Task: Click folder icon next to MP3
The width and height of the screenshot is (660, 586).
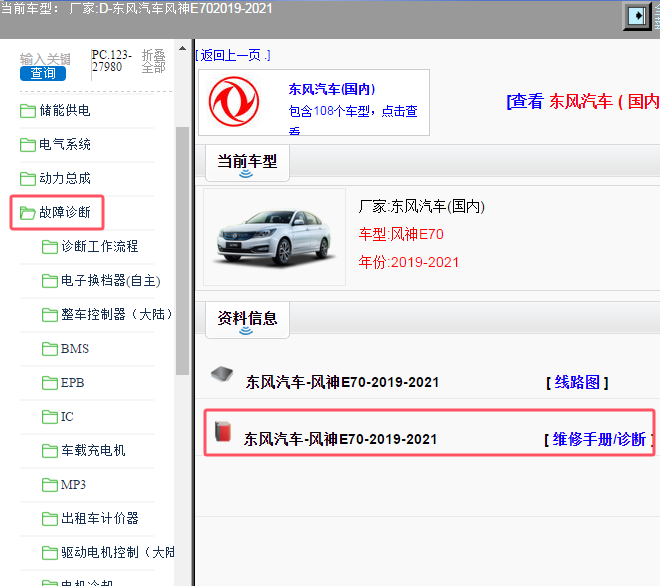Action: click(50, 485)
